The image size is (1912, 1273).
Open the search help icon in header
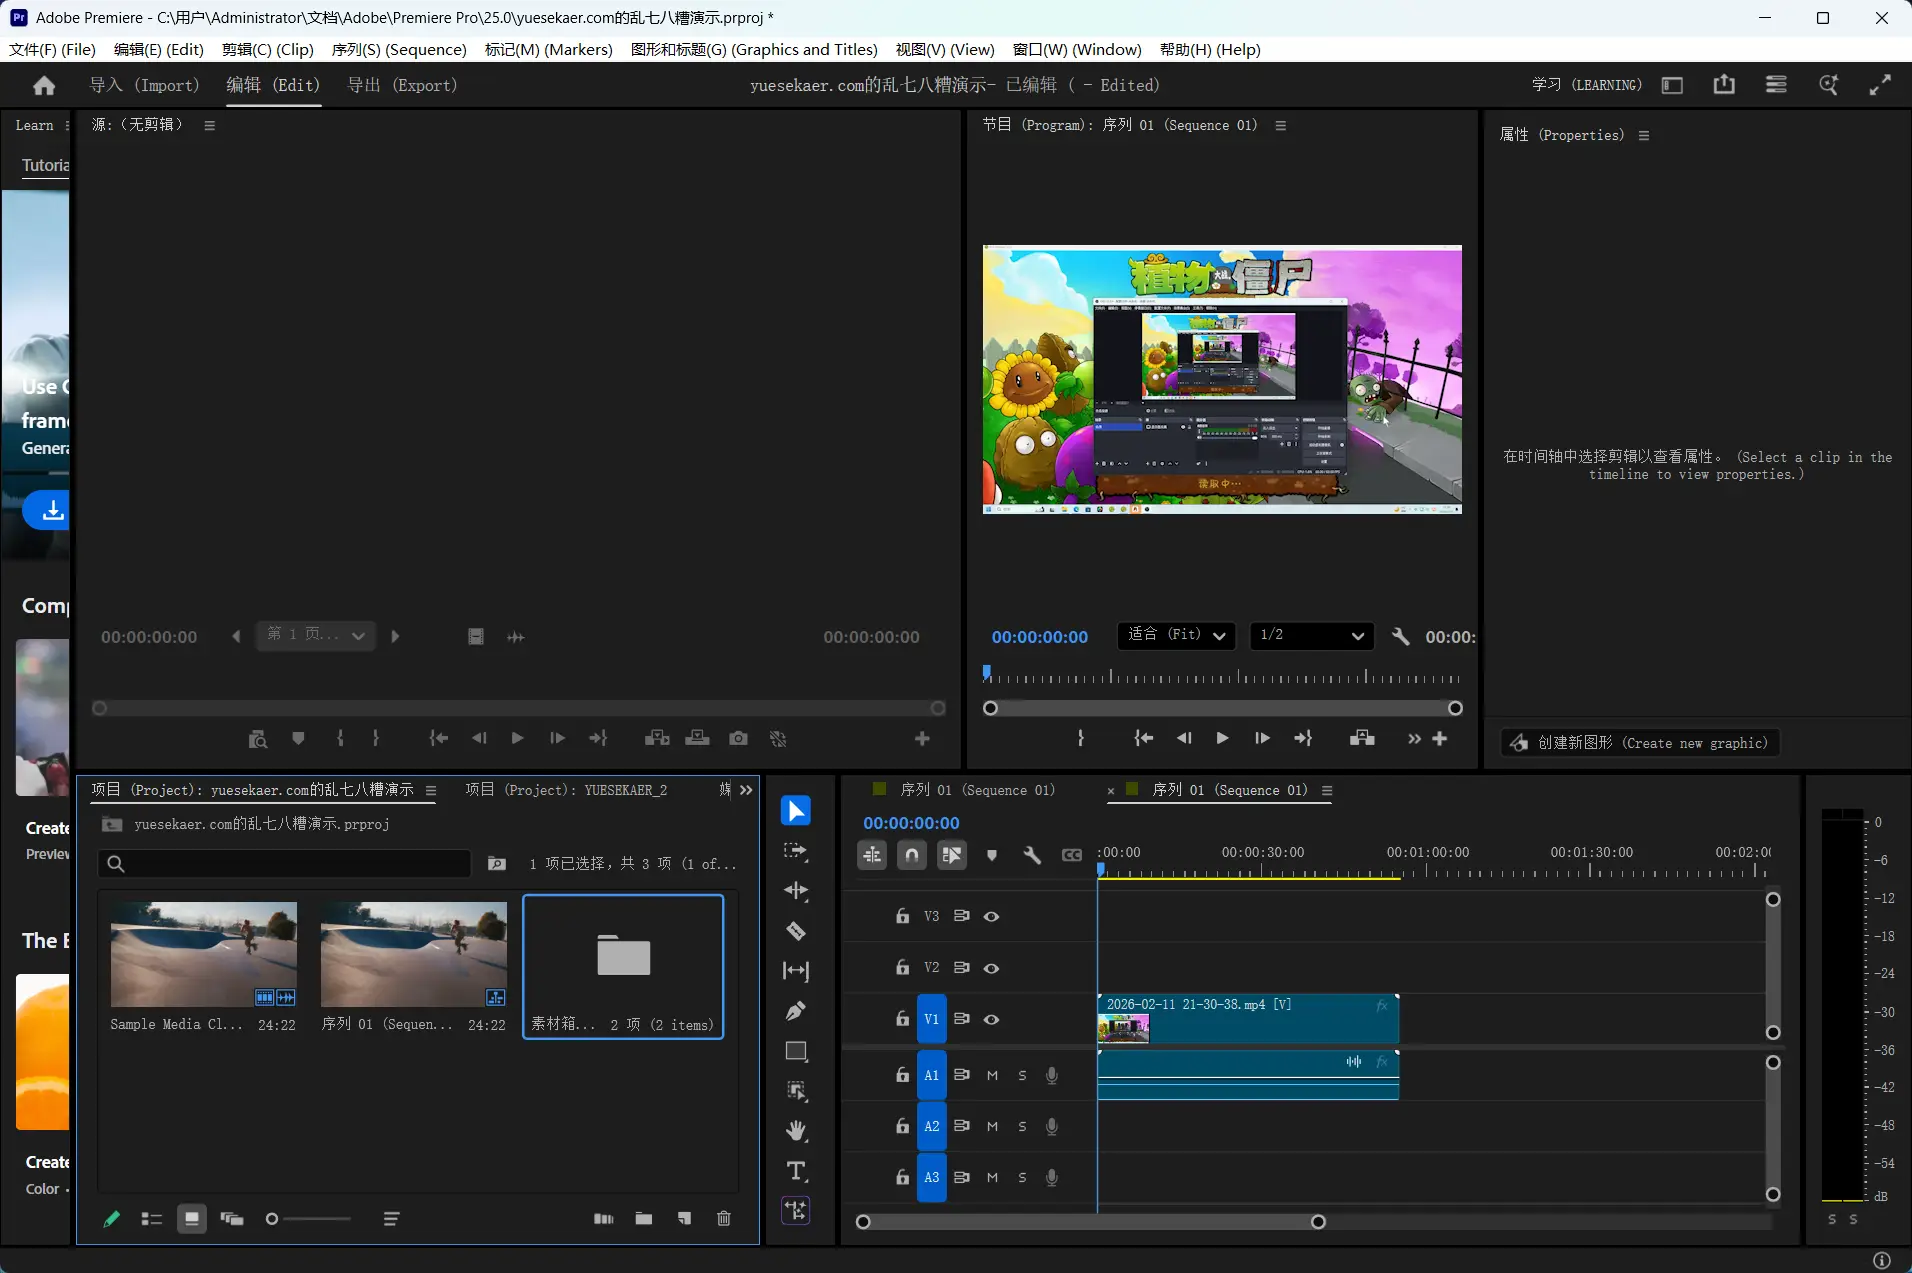[1828, 85]
